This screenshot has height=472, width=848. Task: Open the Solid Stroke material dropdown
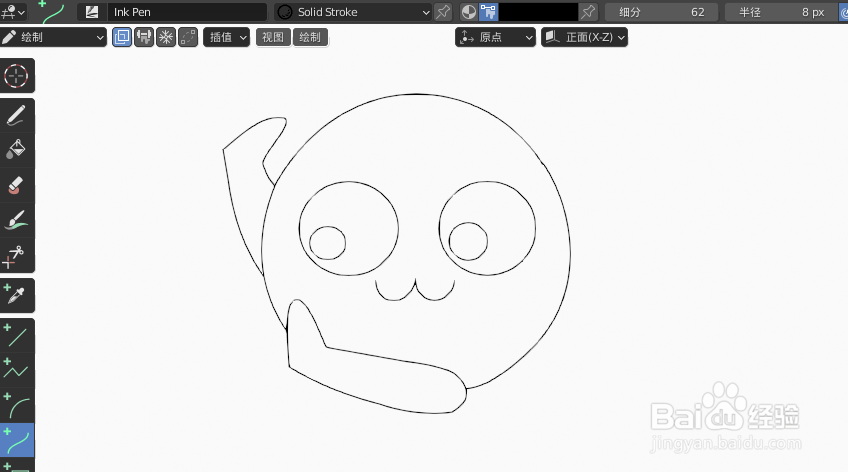click(353, 12)
